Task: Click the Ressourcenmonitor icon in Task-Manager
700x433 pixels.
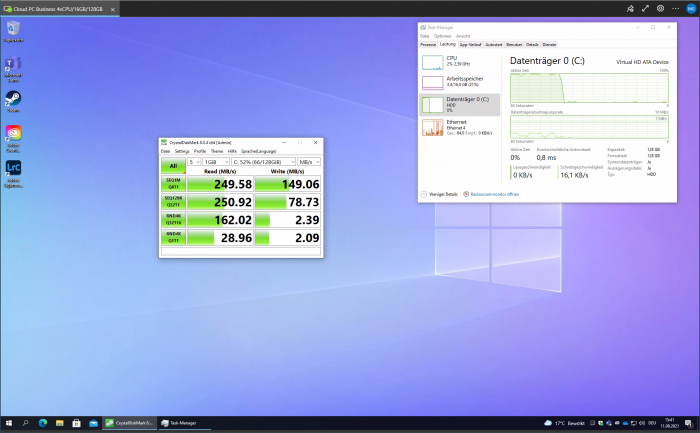Action: coord(466,194)
